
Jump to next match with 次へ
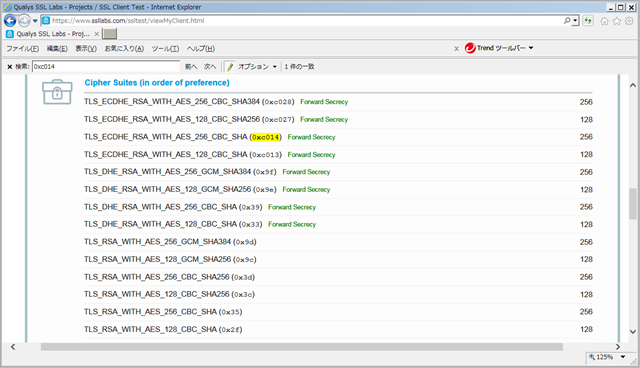(210, 67)
